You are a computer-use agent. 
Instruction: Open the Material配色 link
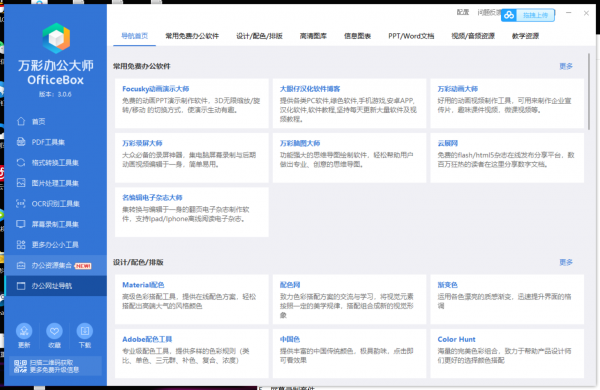(x=143, y=285)
